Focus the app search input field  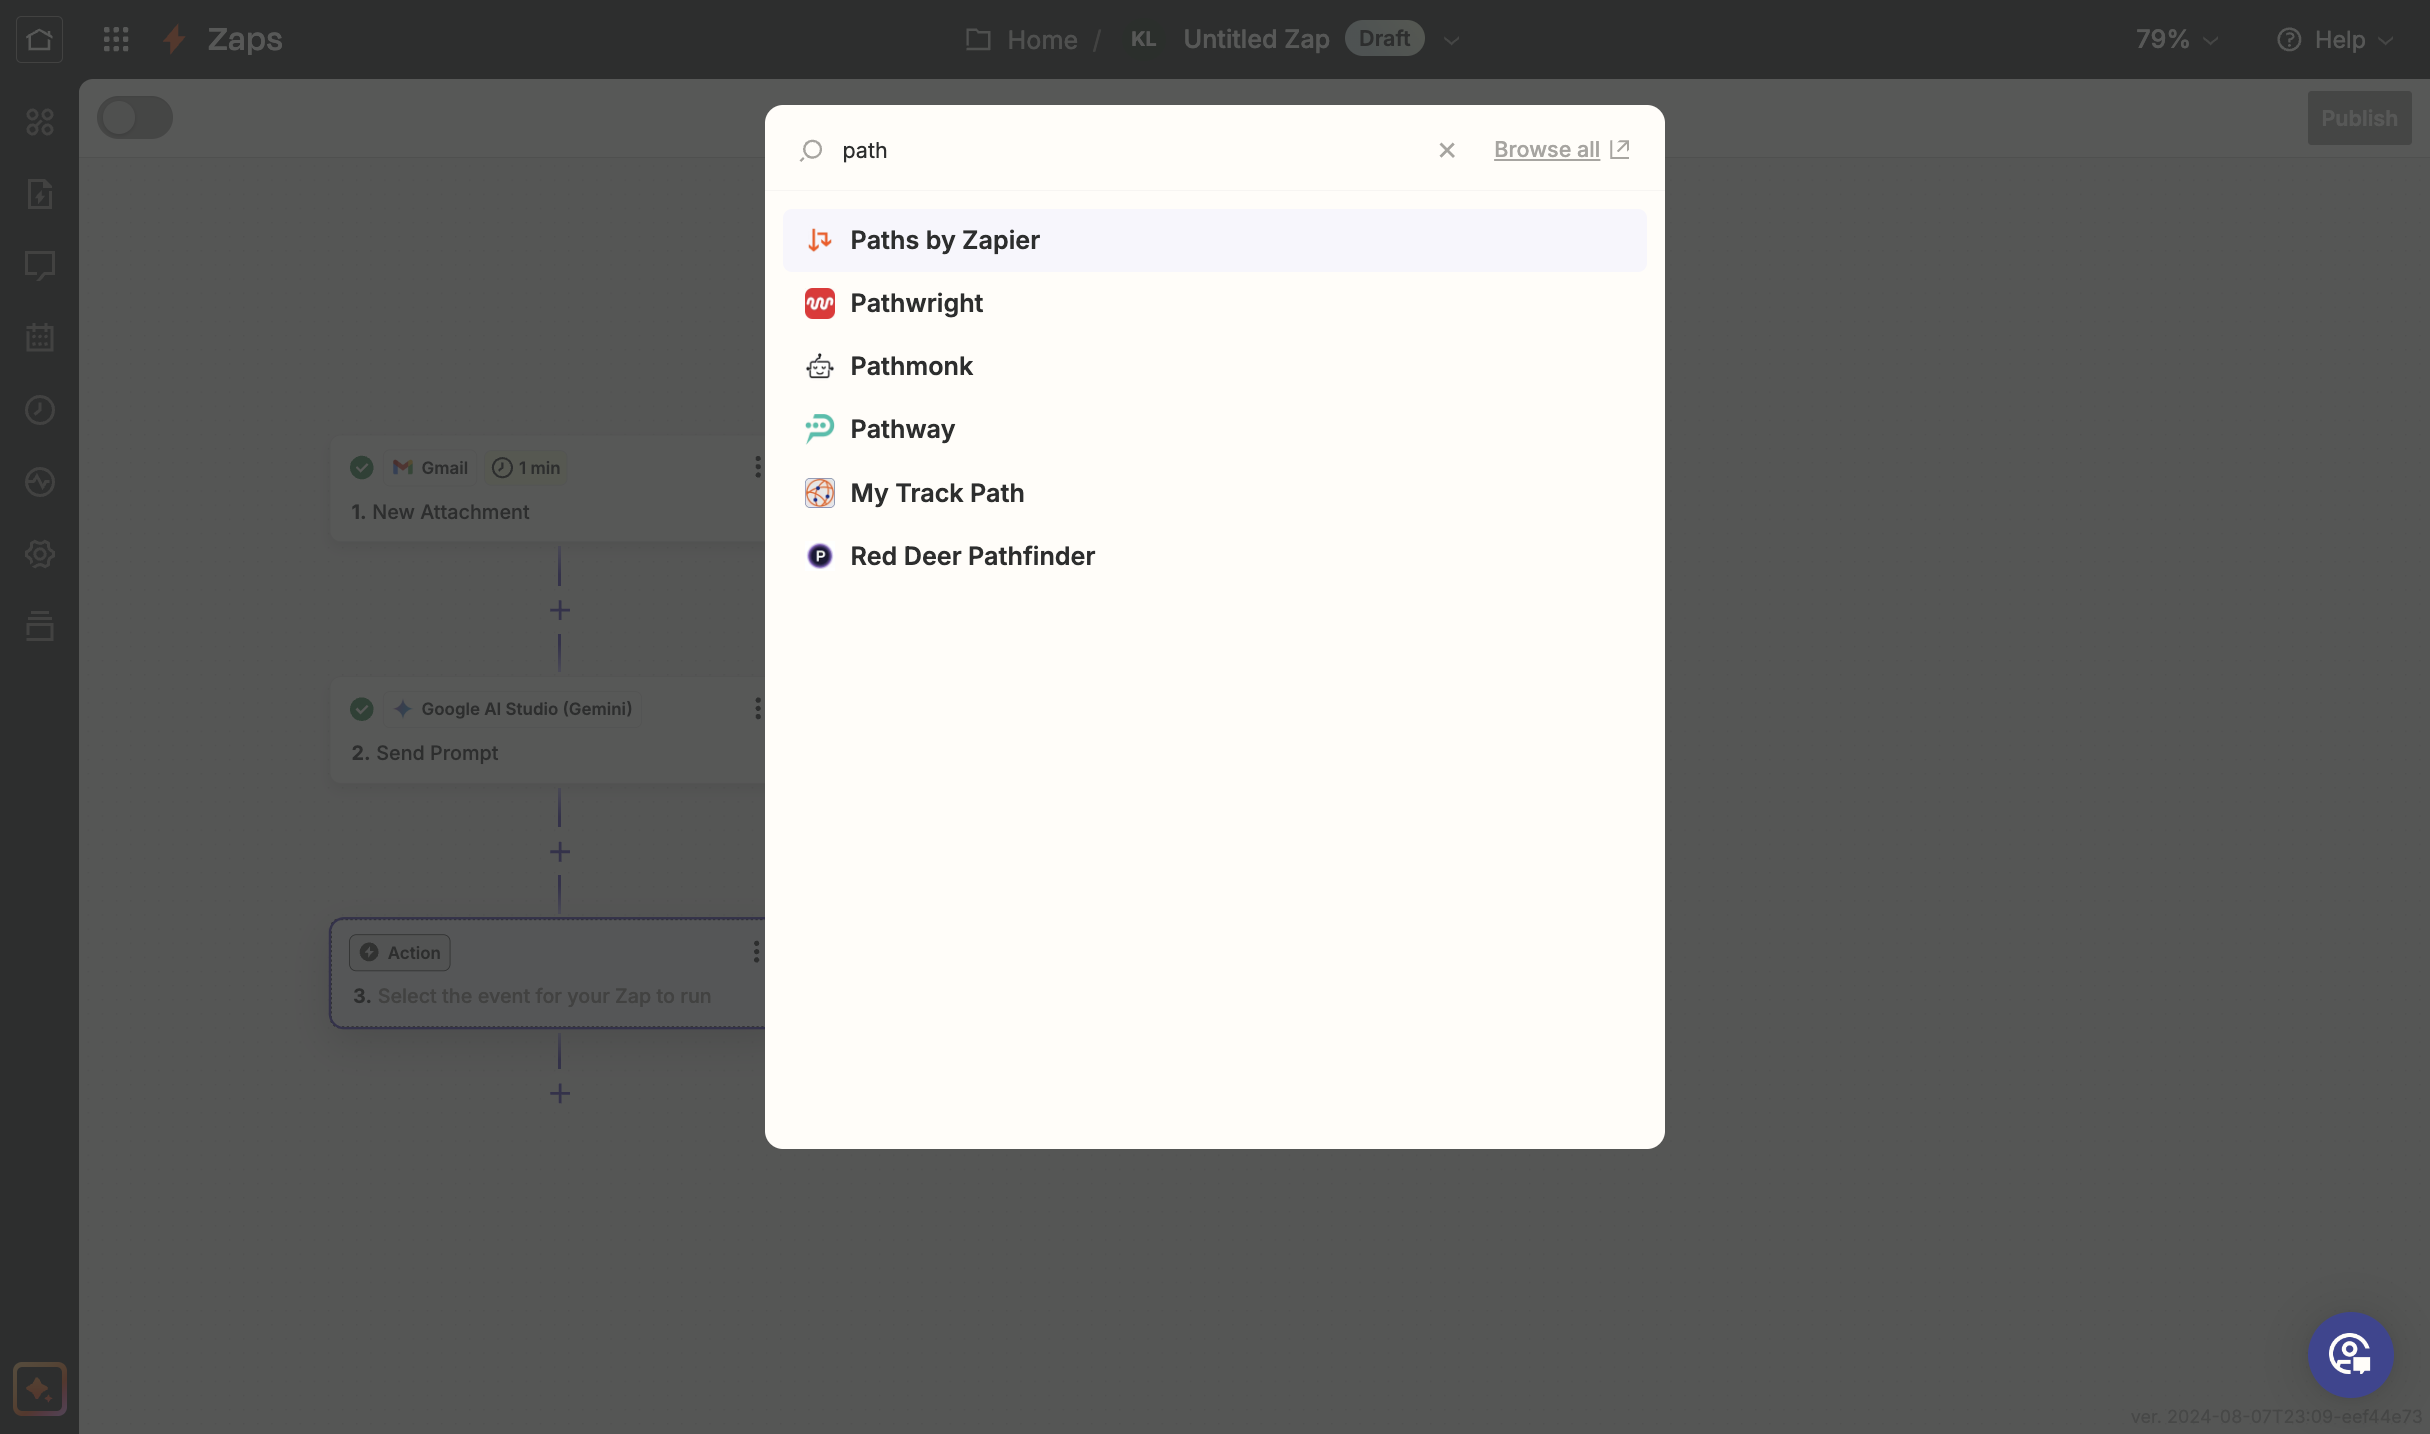[x=1130, y=150]
